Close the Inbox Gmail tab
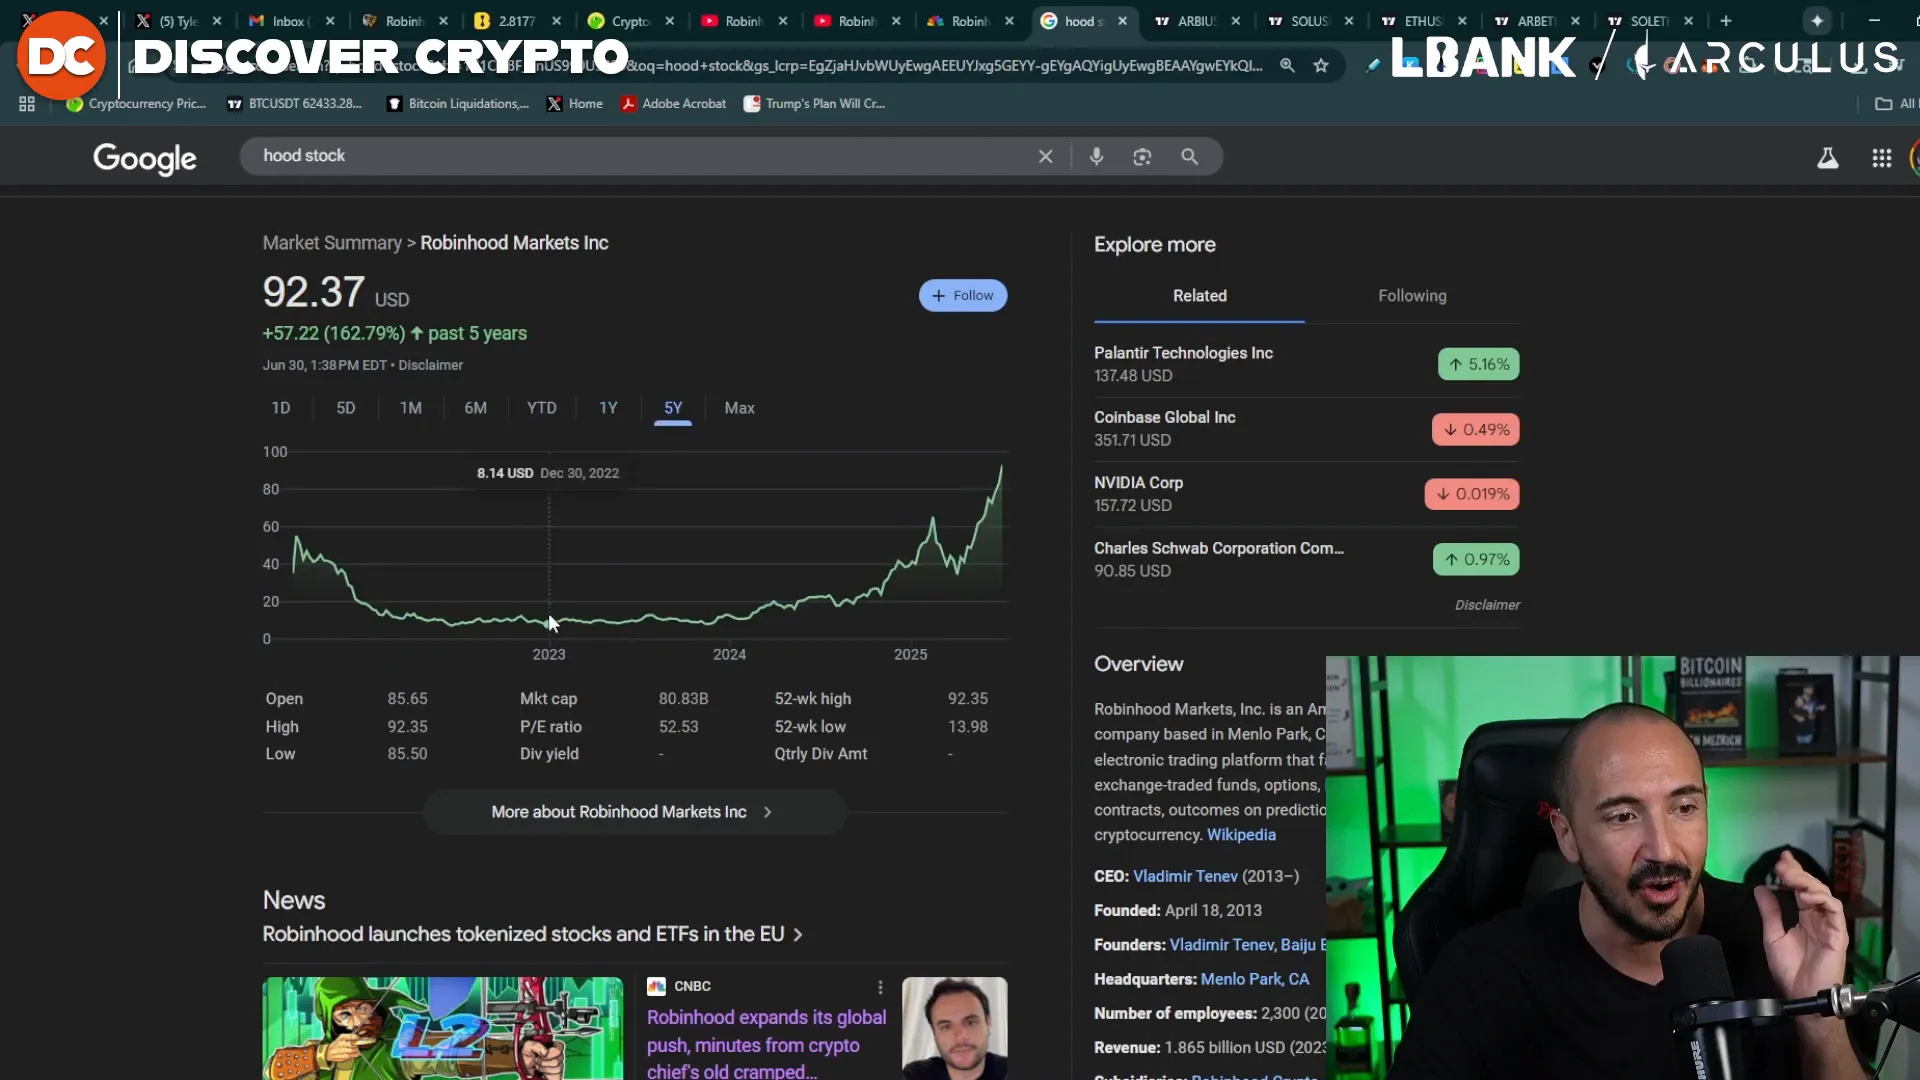 tap(330, 21)
